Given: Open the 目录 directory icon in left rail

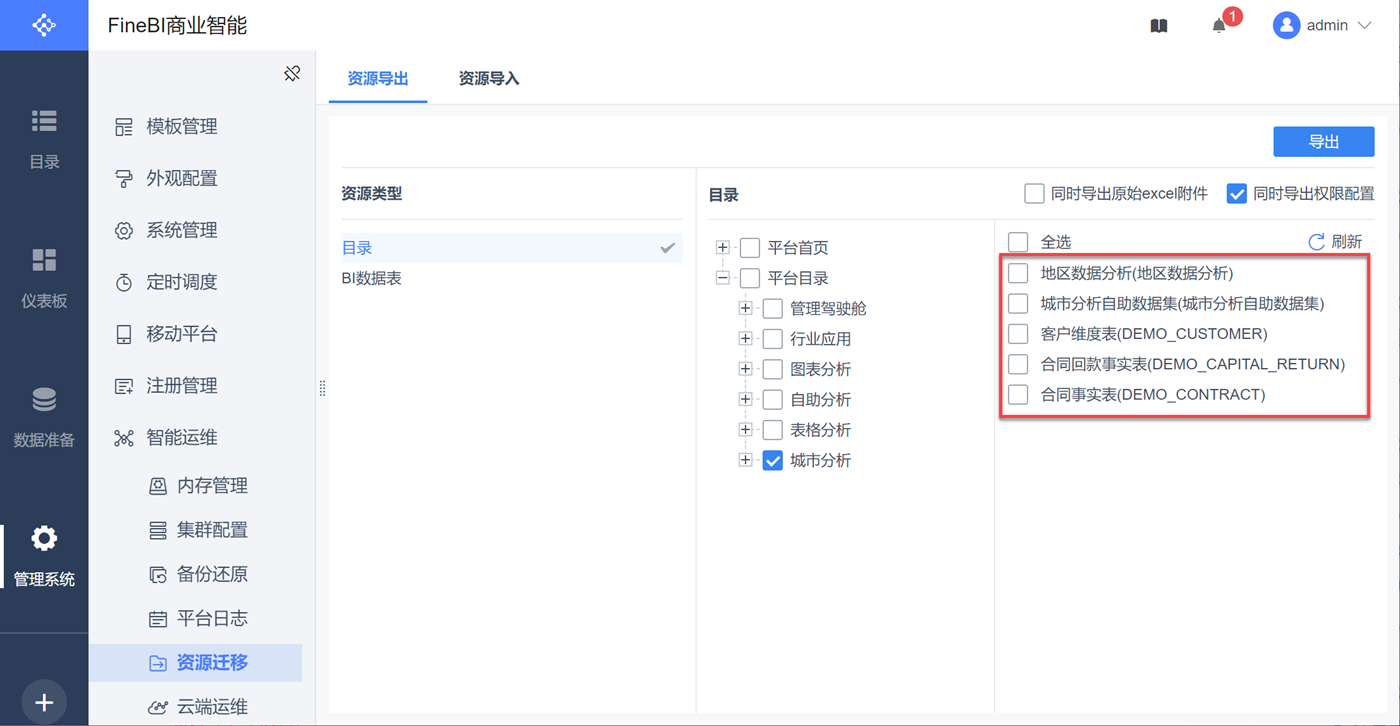Looking at the screenshot, I should 44,121.
